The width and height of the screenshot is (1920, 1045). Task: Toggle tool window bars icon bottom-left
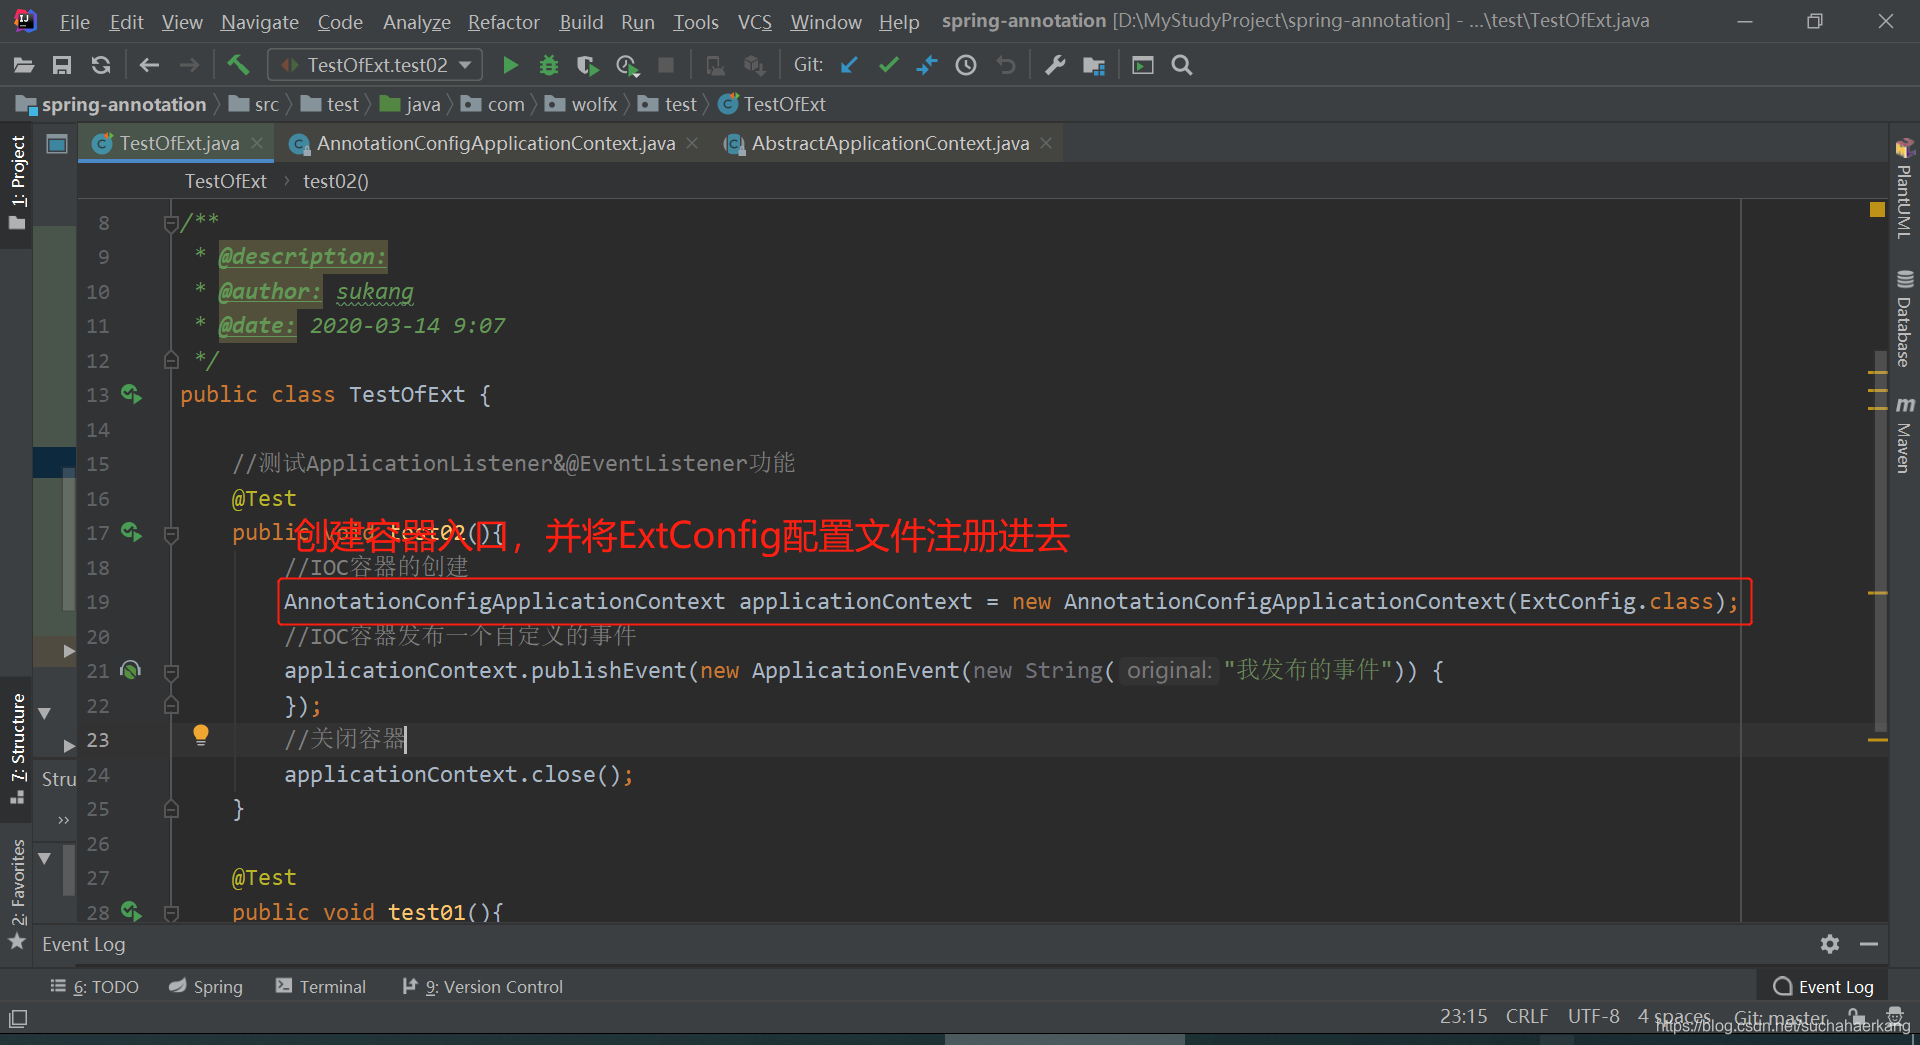click(x=18, y=1019)
